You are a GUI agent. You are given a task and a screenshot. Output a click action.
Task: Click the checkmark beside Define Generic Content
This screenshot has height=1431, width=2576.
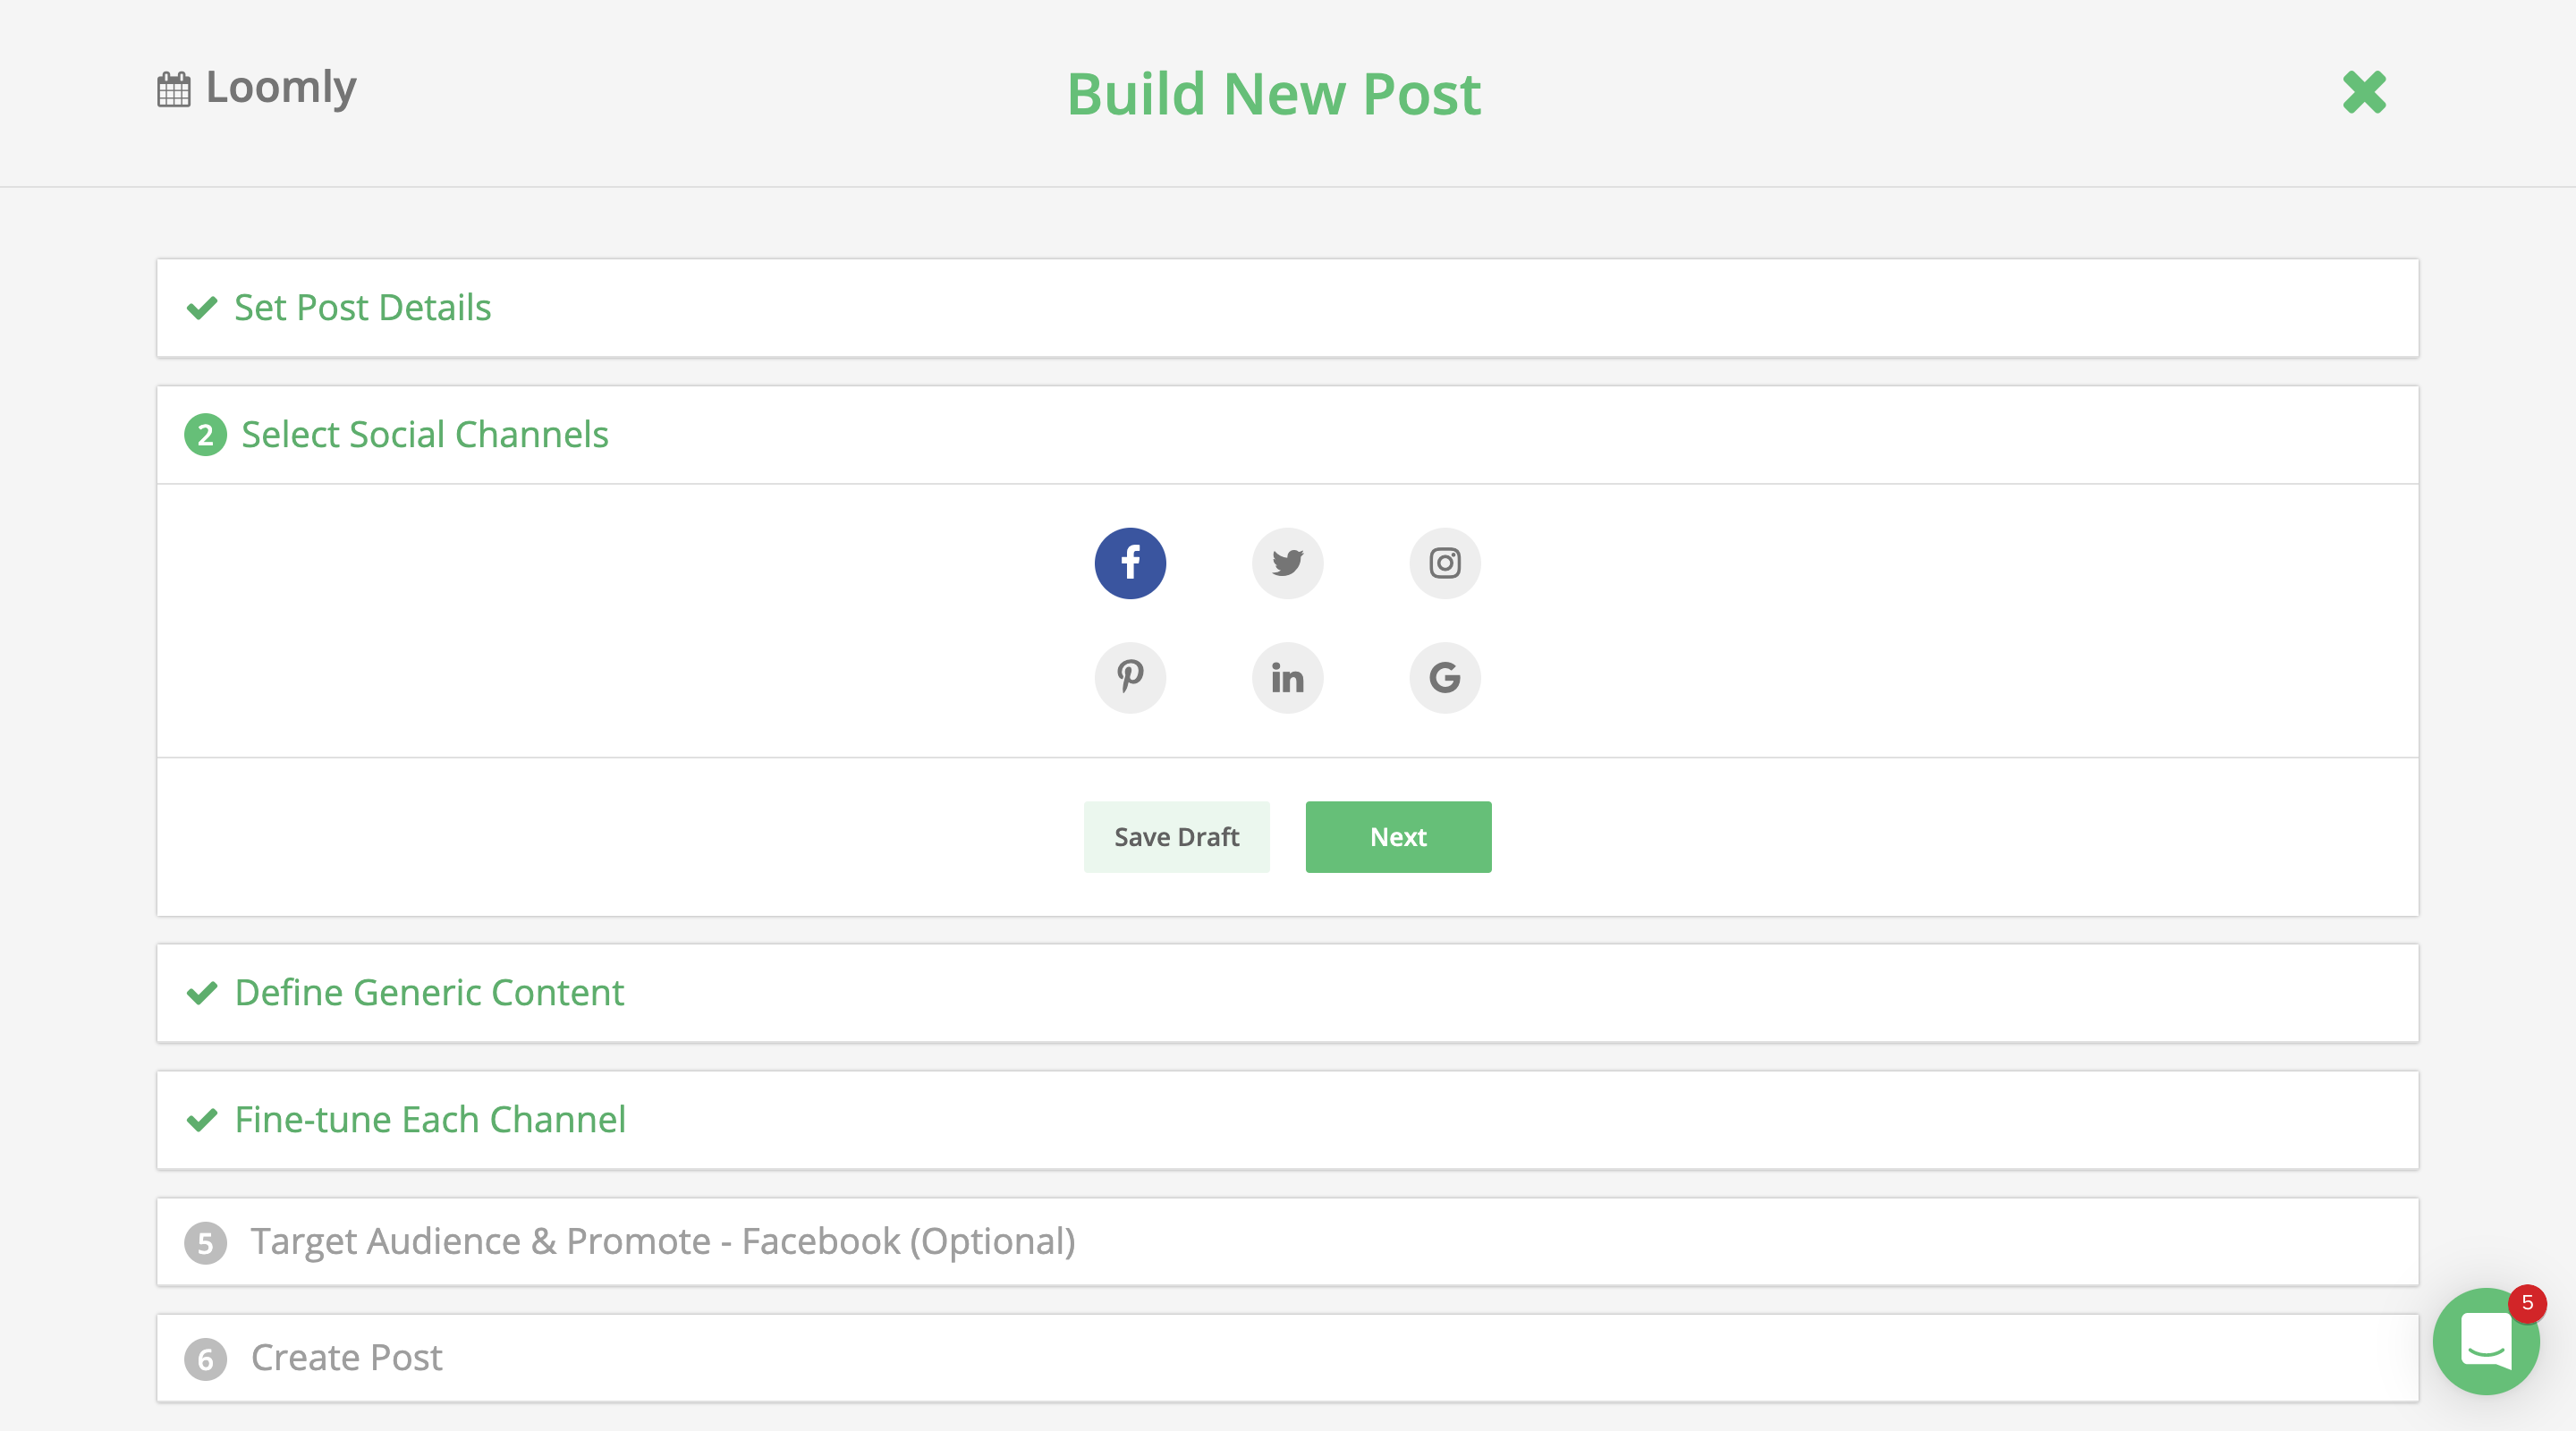coord(203,994)
